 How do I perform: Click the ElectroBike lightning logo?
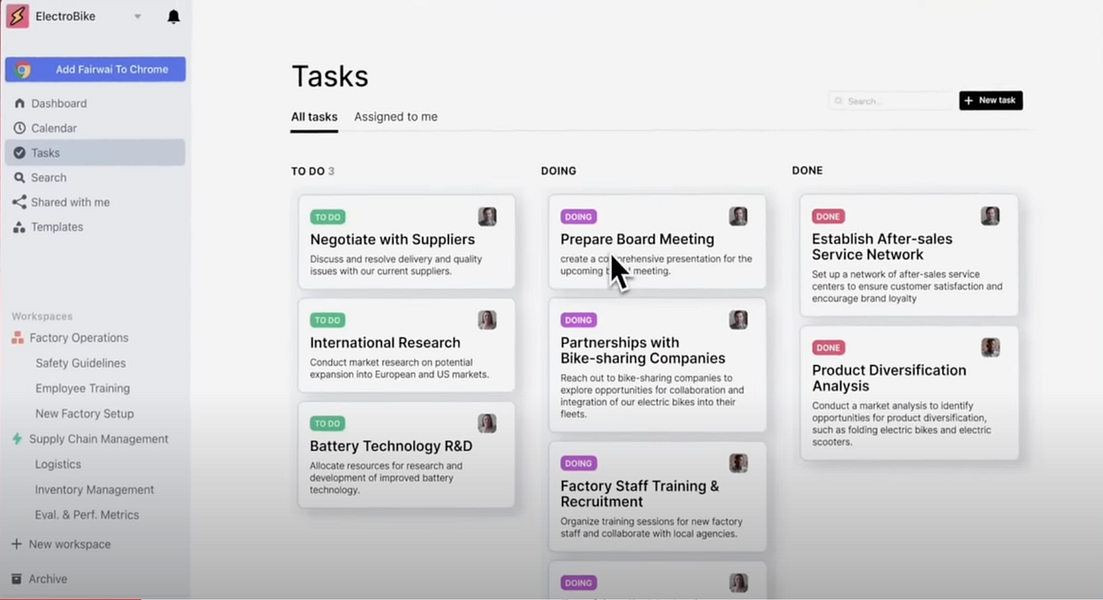pyautogui.click(x=18, y=16)
